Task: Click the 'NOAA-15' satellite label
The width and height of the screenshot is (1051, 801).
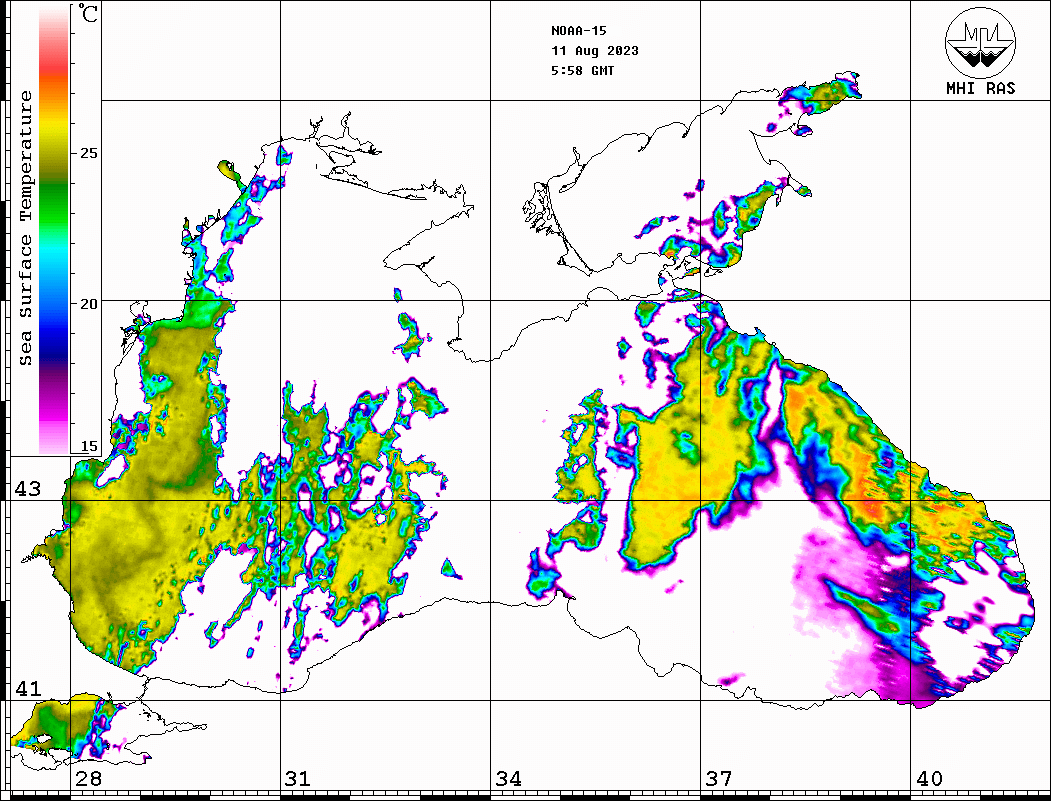Action: pyautogui.click(x=579, y=31)
